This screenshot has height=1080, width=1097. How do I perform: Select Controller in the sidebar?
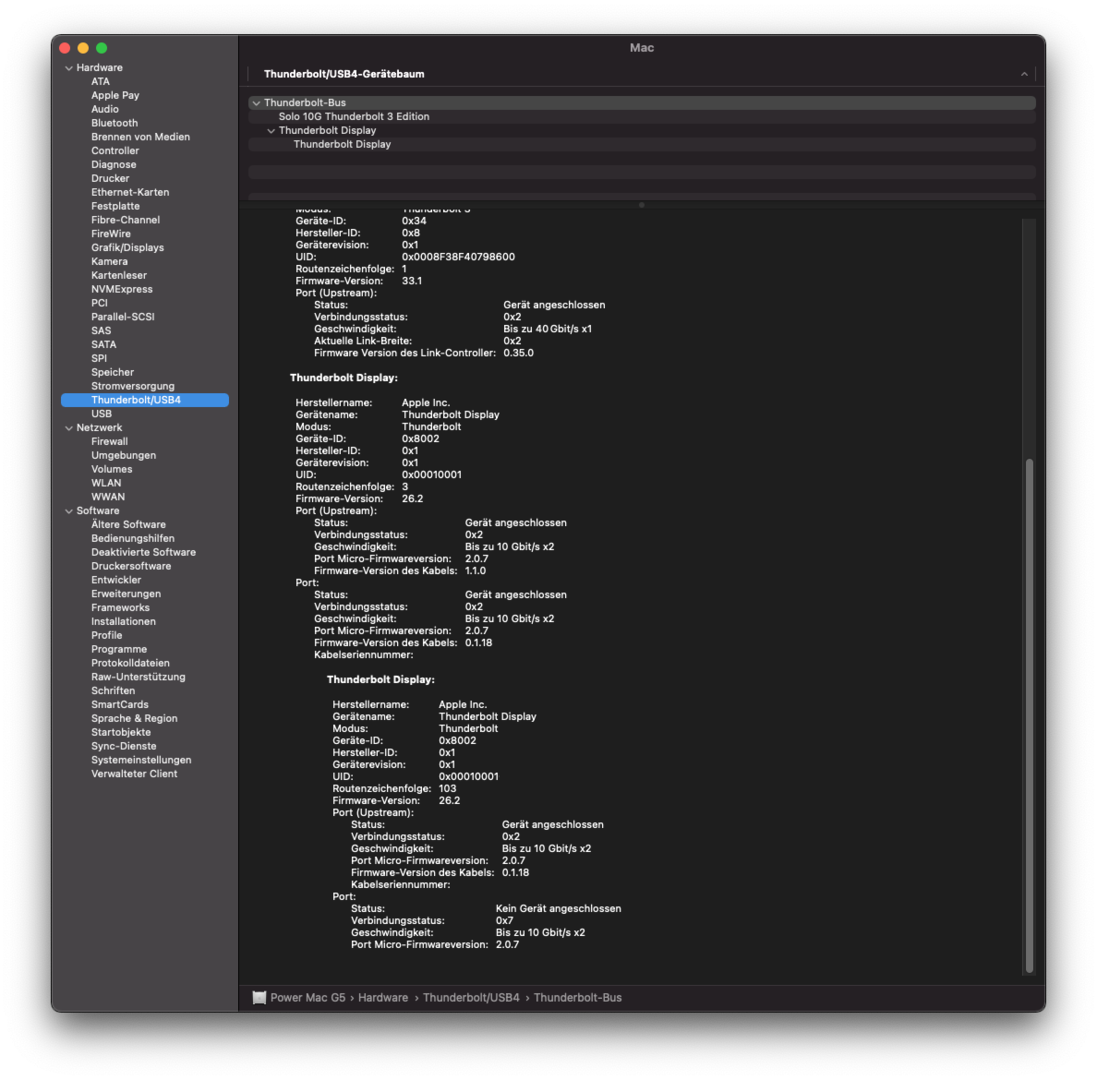pyautogui.click(x=115, y=150)
